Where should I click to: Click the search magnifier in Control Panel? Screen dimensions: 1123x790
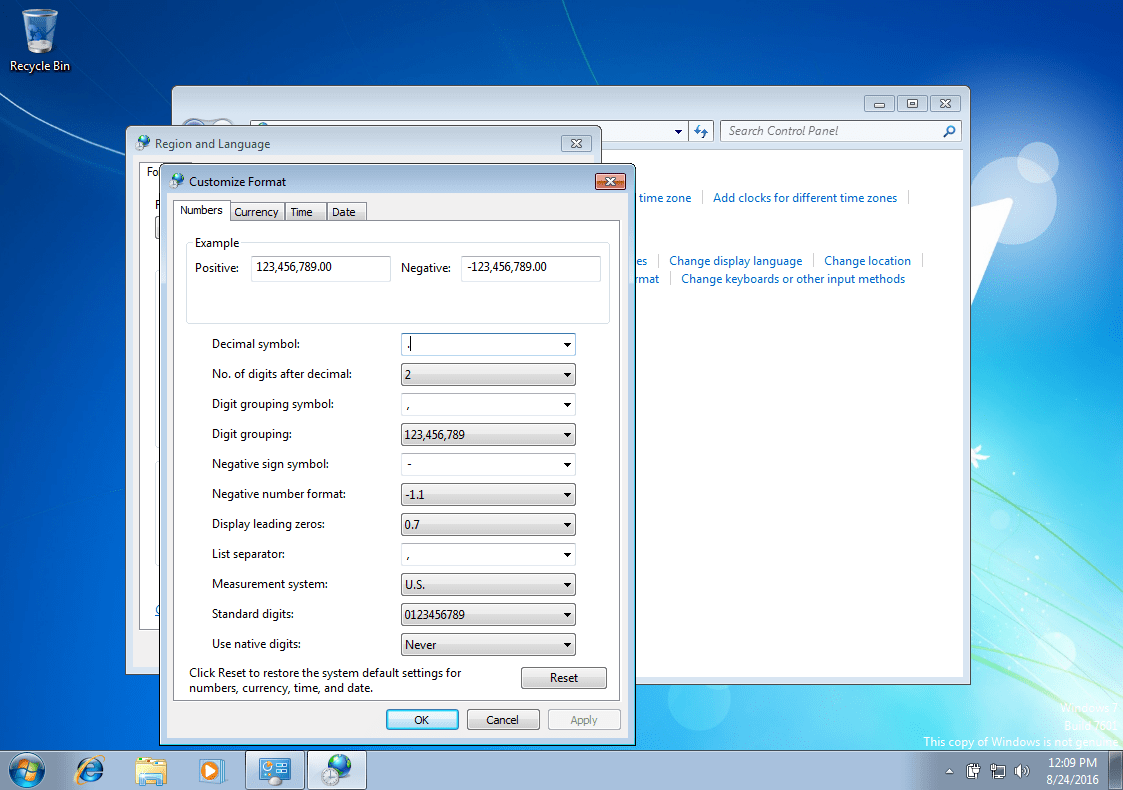[949, 131]
